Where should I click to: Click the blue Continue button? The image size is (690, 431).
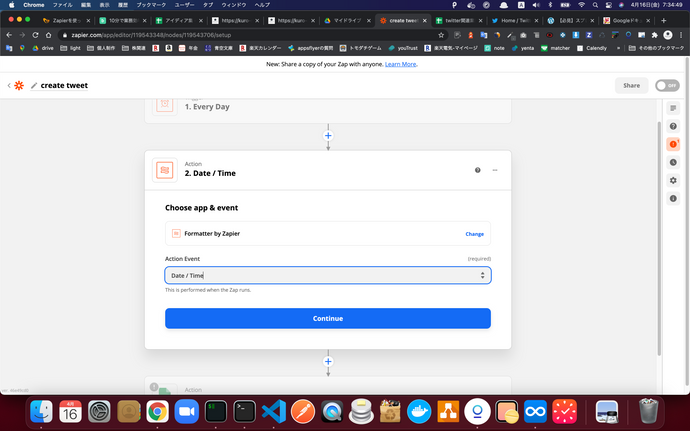pyautogui.click(x=328, y=318)
